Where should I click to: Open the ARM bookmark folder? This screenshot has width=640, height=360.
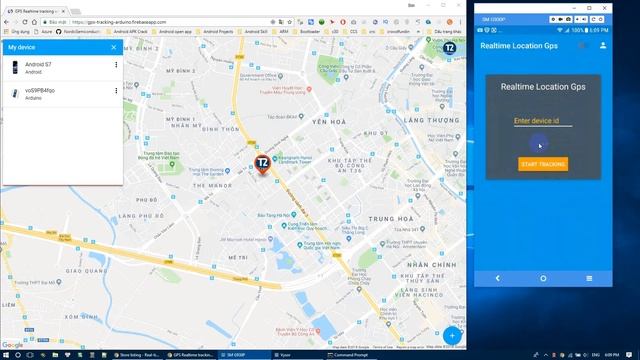click(x=280, y=31)
